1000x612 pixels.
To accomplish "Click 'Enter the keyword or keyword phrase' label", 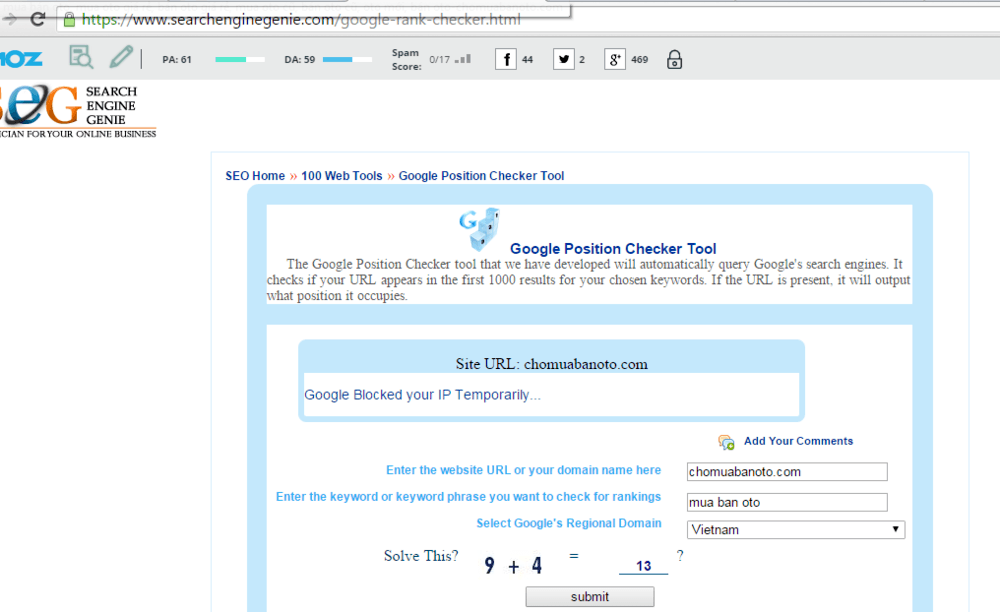I will 469,497.
